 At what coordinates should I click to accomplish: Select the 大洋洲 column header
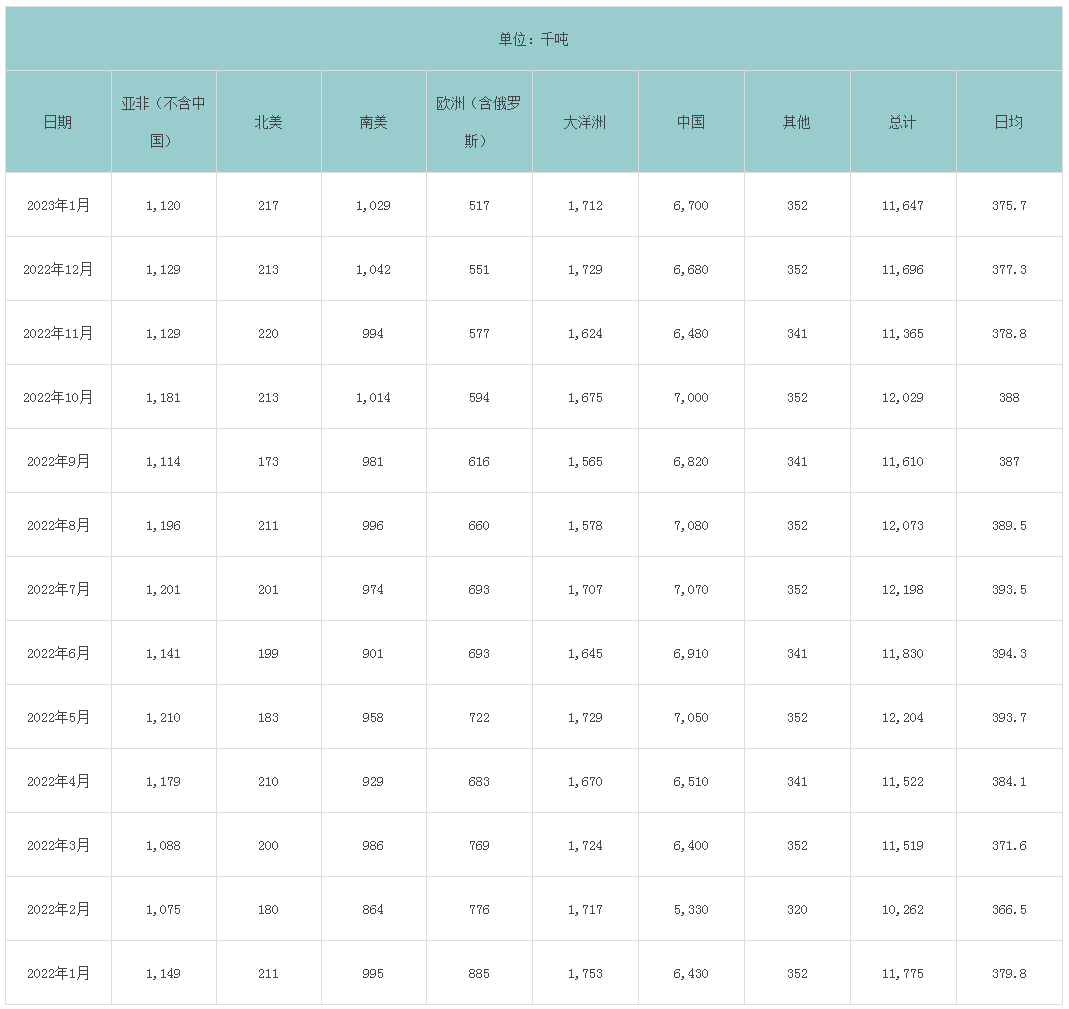pos(585,122)
